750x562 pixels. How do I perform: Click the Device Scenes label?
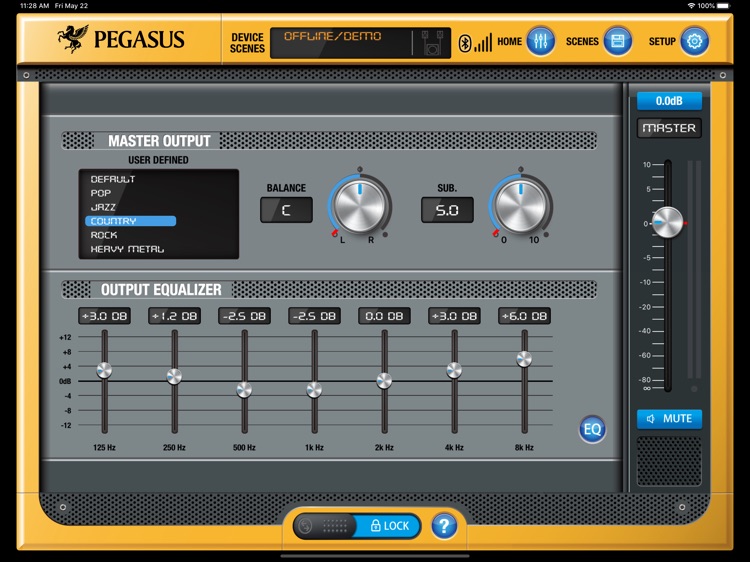coord(247,43)
